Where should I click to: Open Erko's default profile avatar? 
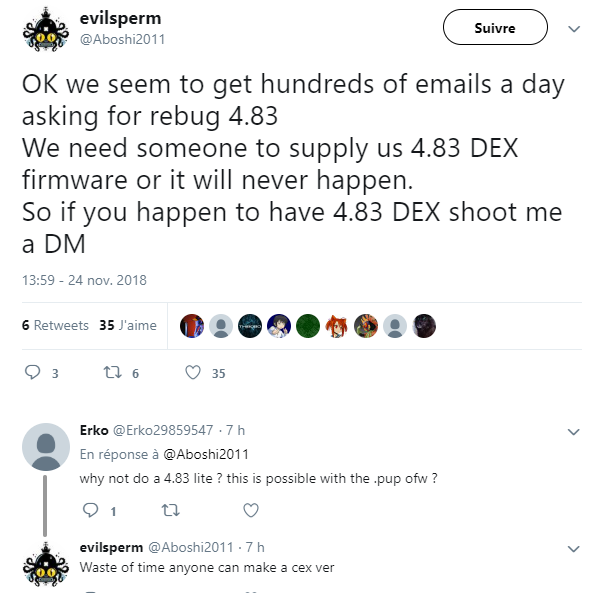coord(46,447)
